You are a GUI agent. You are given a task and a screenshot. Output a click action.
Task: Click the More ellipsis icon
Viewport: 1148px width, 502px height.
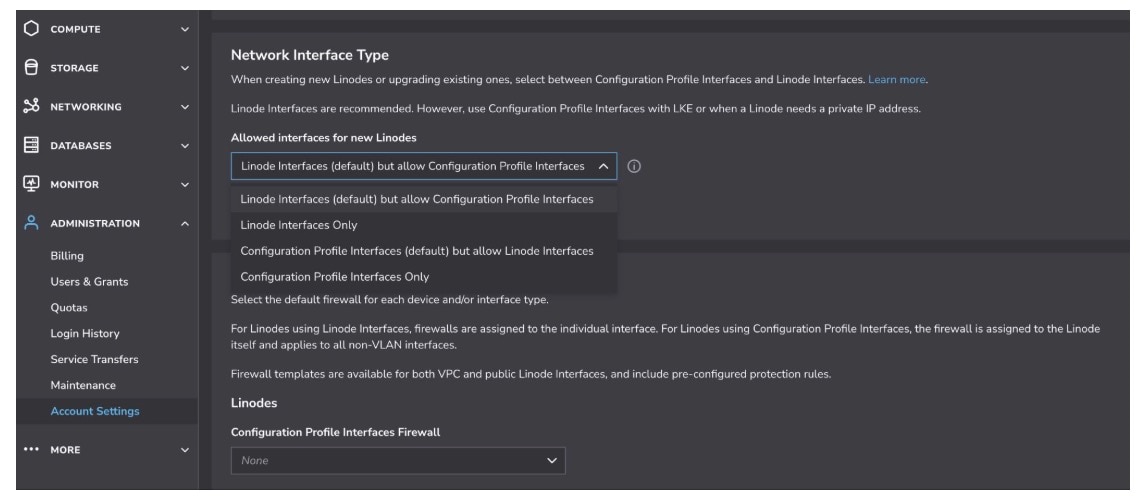click(31, 449)
